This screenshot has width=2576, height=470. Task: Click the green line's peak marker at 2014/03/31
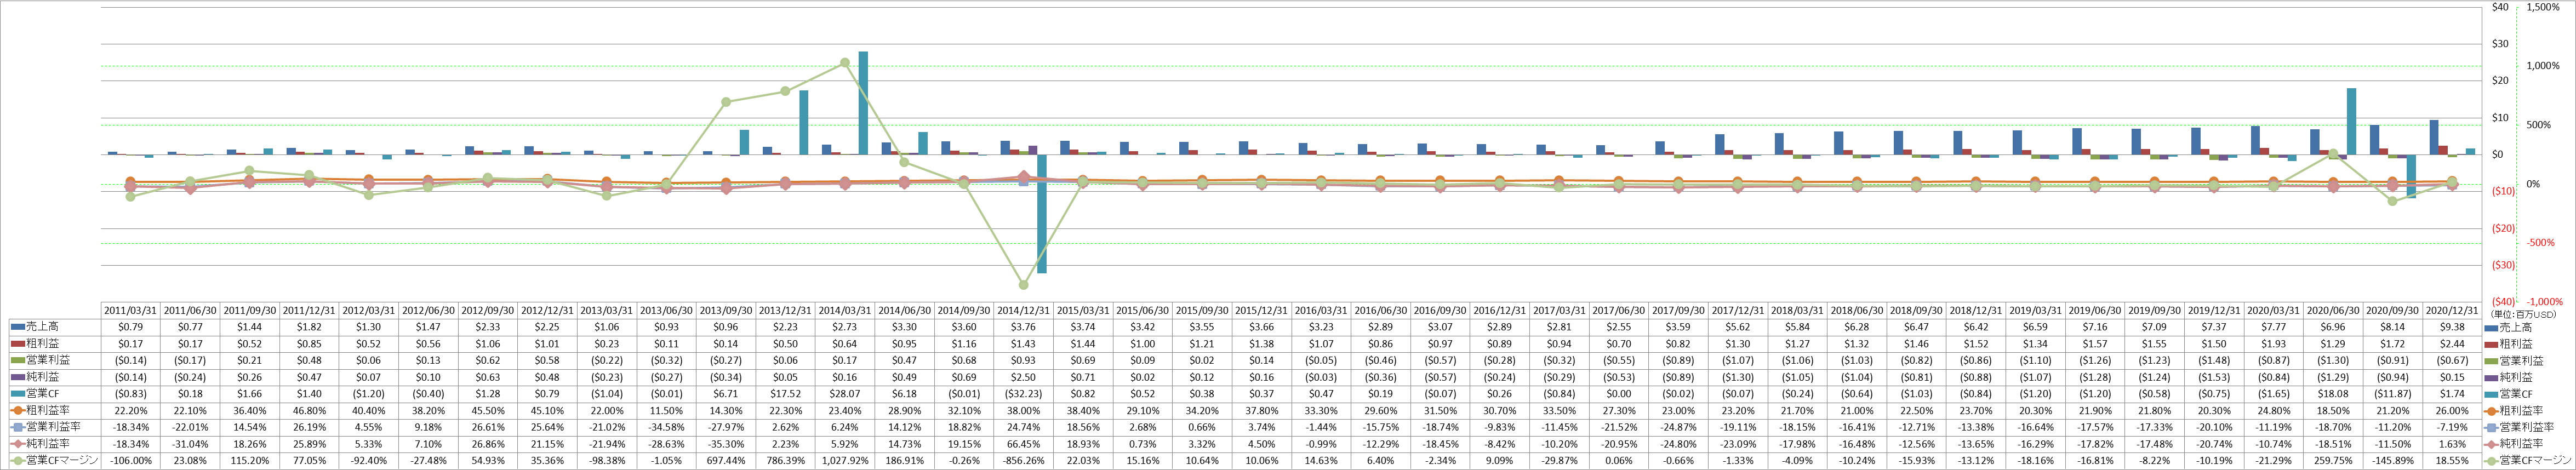[845, 63]
